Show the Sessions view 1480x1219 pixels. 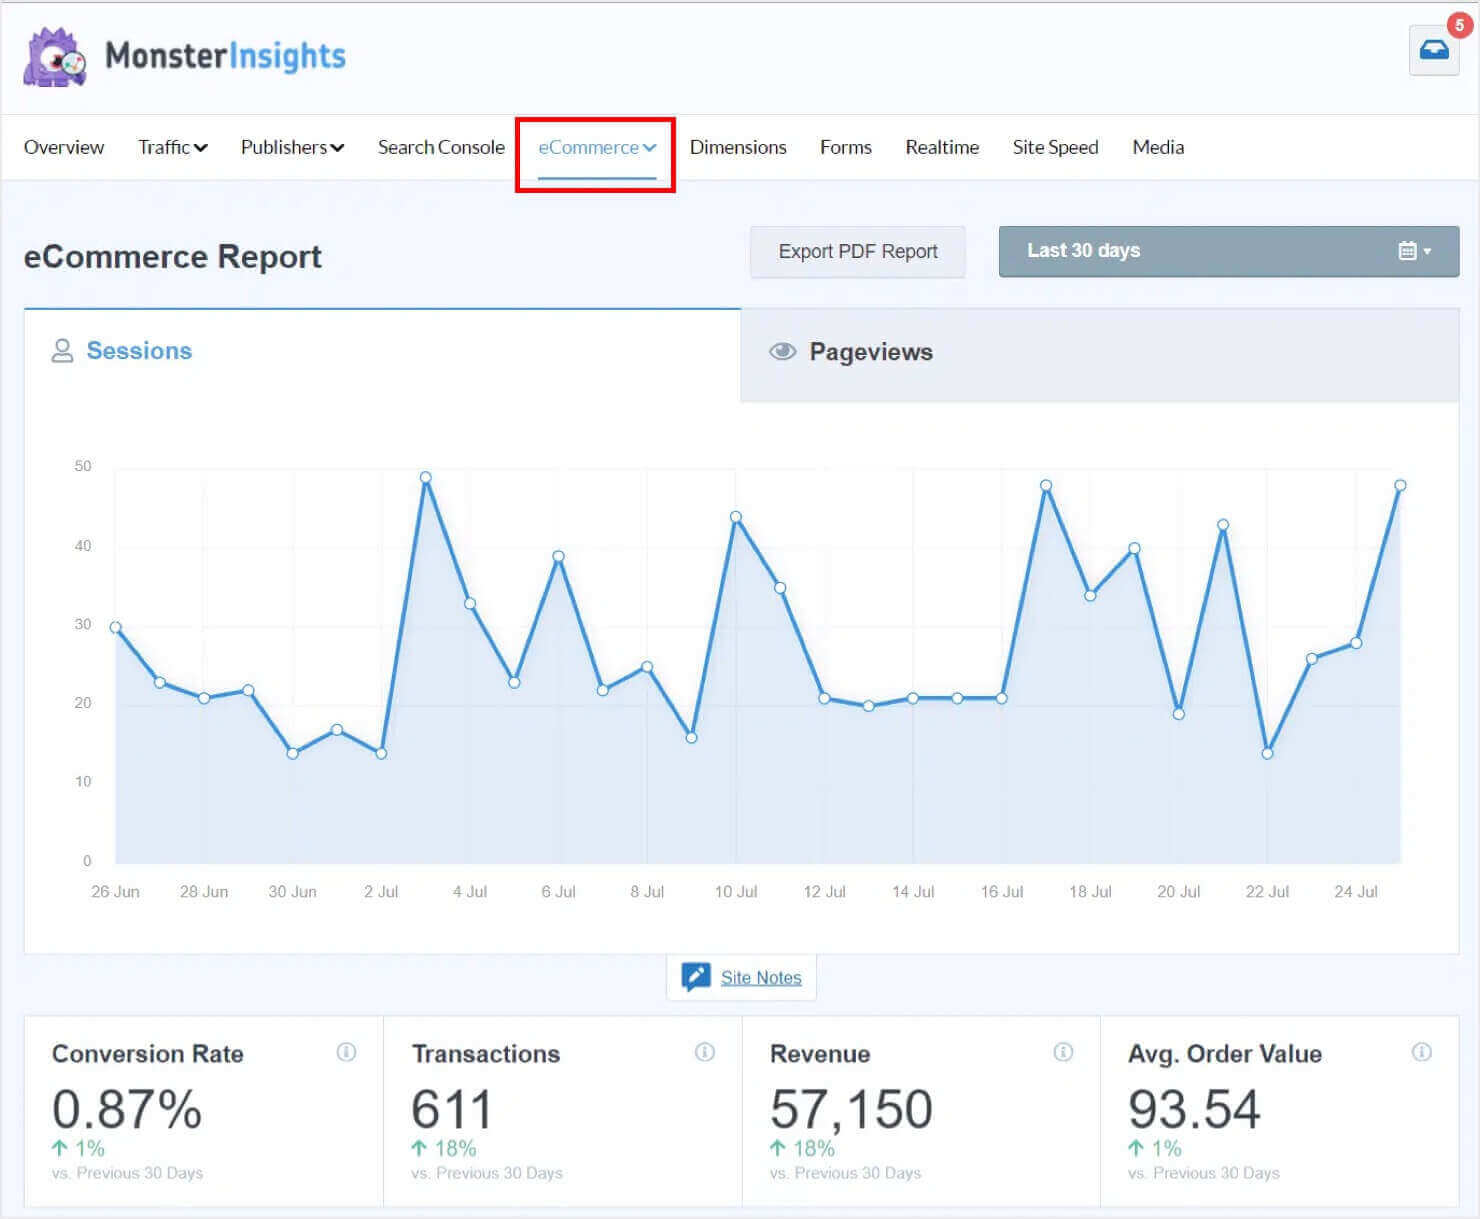(x=139, y=351)
